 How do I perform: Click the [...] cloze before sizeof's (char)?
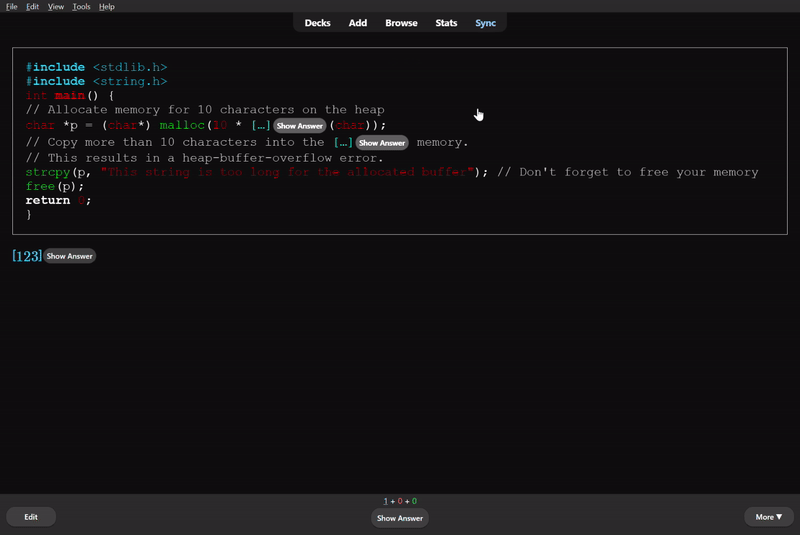(261, 125)
